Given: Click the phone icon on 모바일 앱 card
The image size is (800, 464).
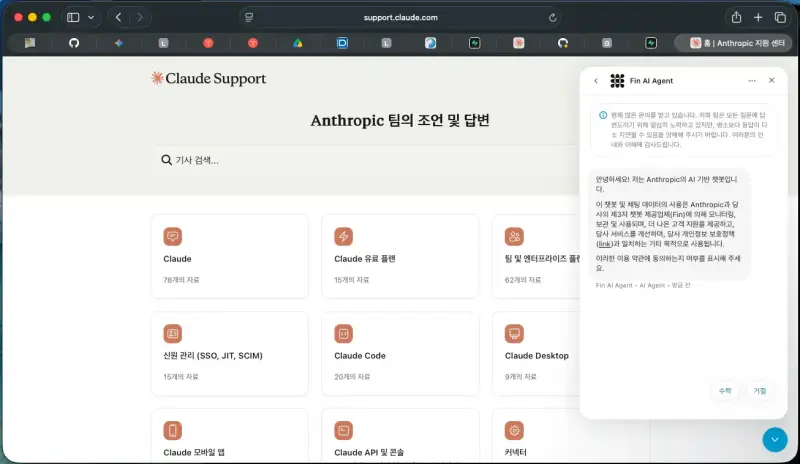Looking at the screenshot, I should [172, 430].
